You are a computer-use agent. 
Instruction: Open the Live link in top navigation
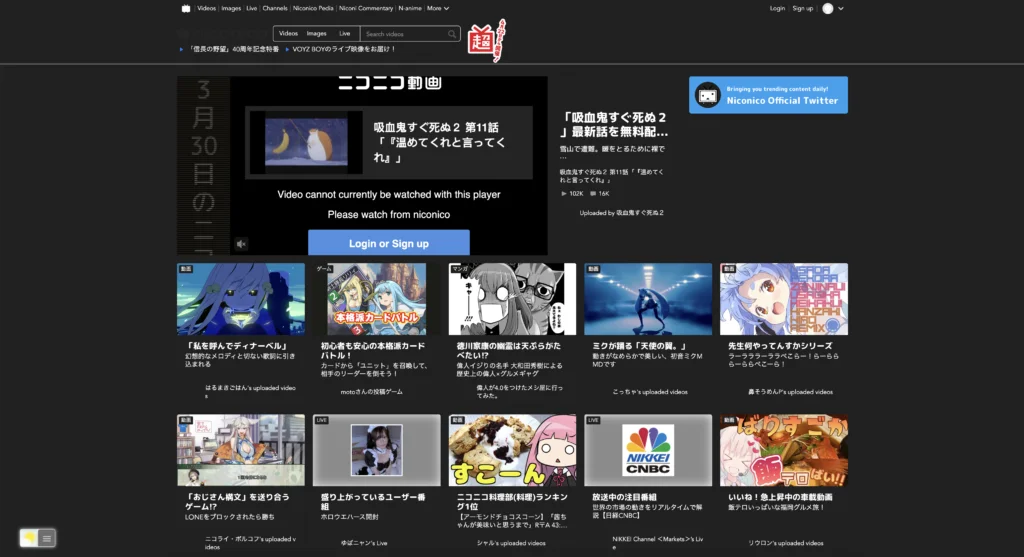(x=251, y=8)
